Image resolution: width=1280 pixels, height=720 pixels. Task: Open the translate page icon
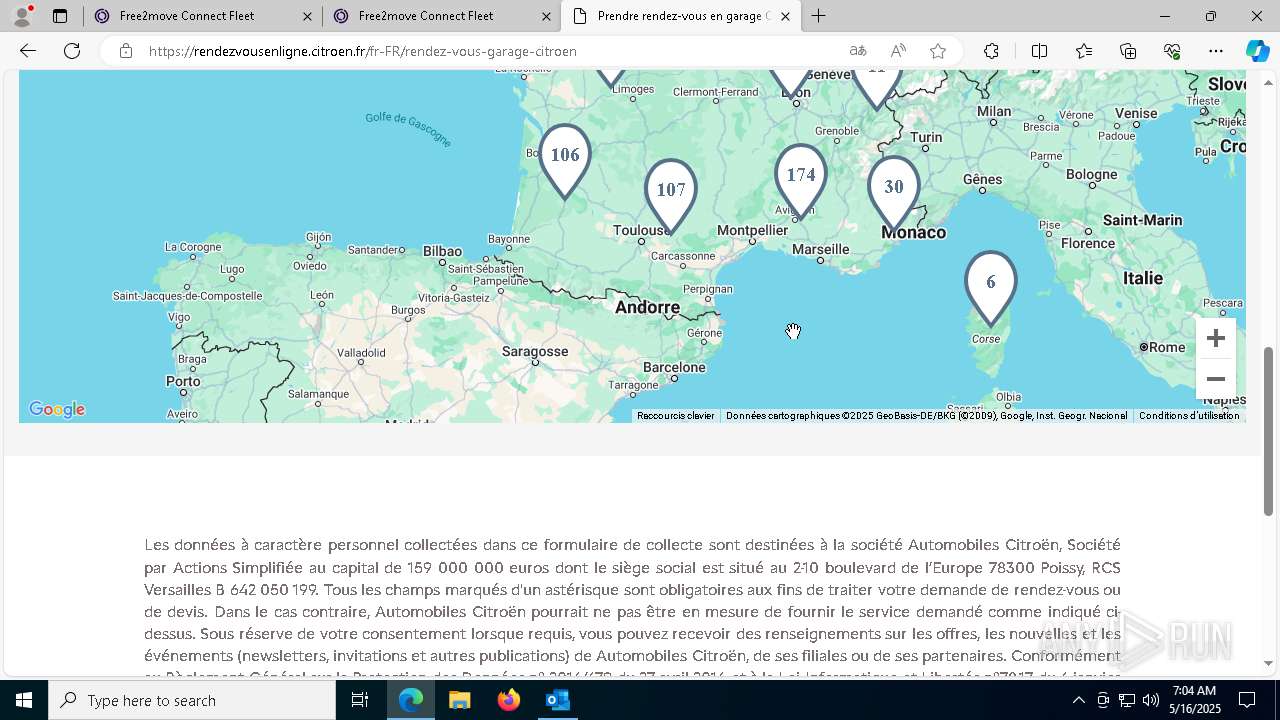pyautogui.click(x=858, y=51)
